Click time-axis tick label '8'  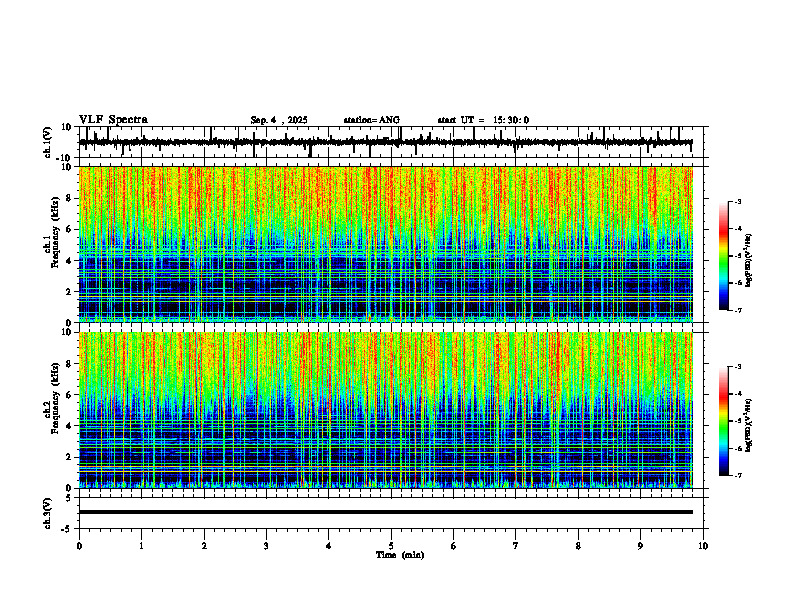[x=578, y=546]
